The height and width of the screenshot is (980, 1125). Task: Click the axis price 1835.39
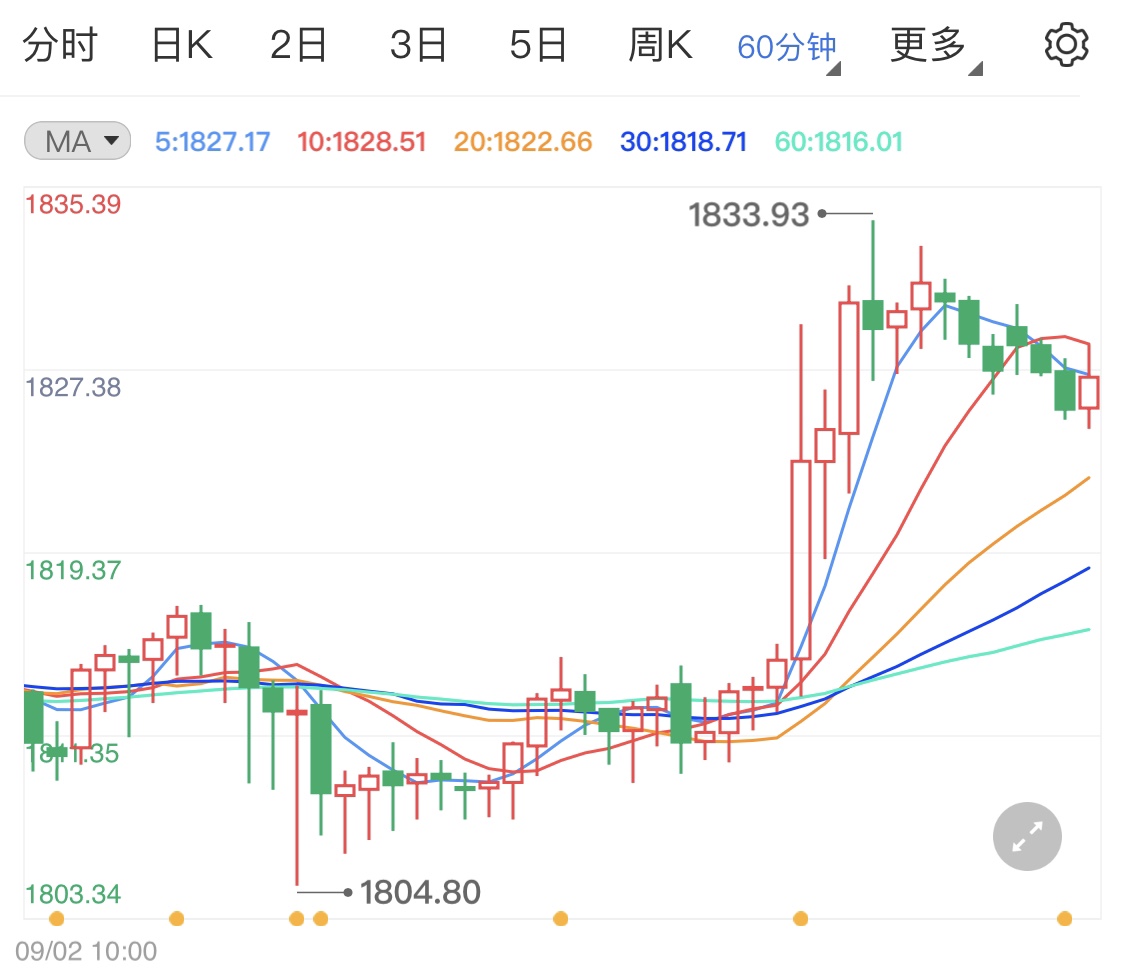pos(72,204)
